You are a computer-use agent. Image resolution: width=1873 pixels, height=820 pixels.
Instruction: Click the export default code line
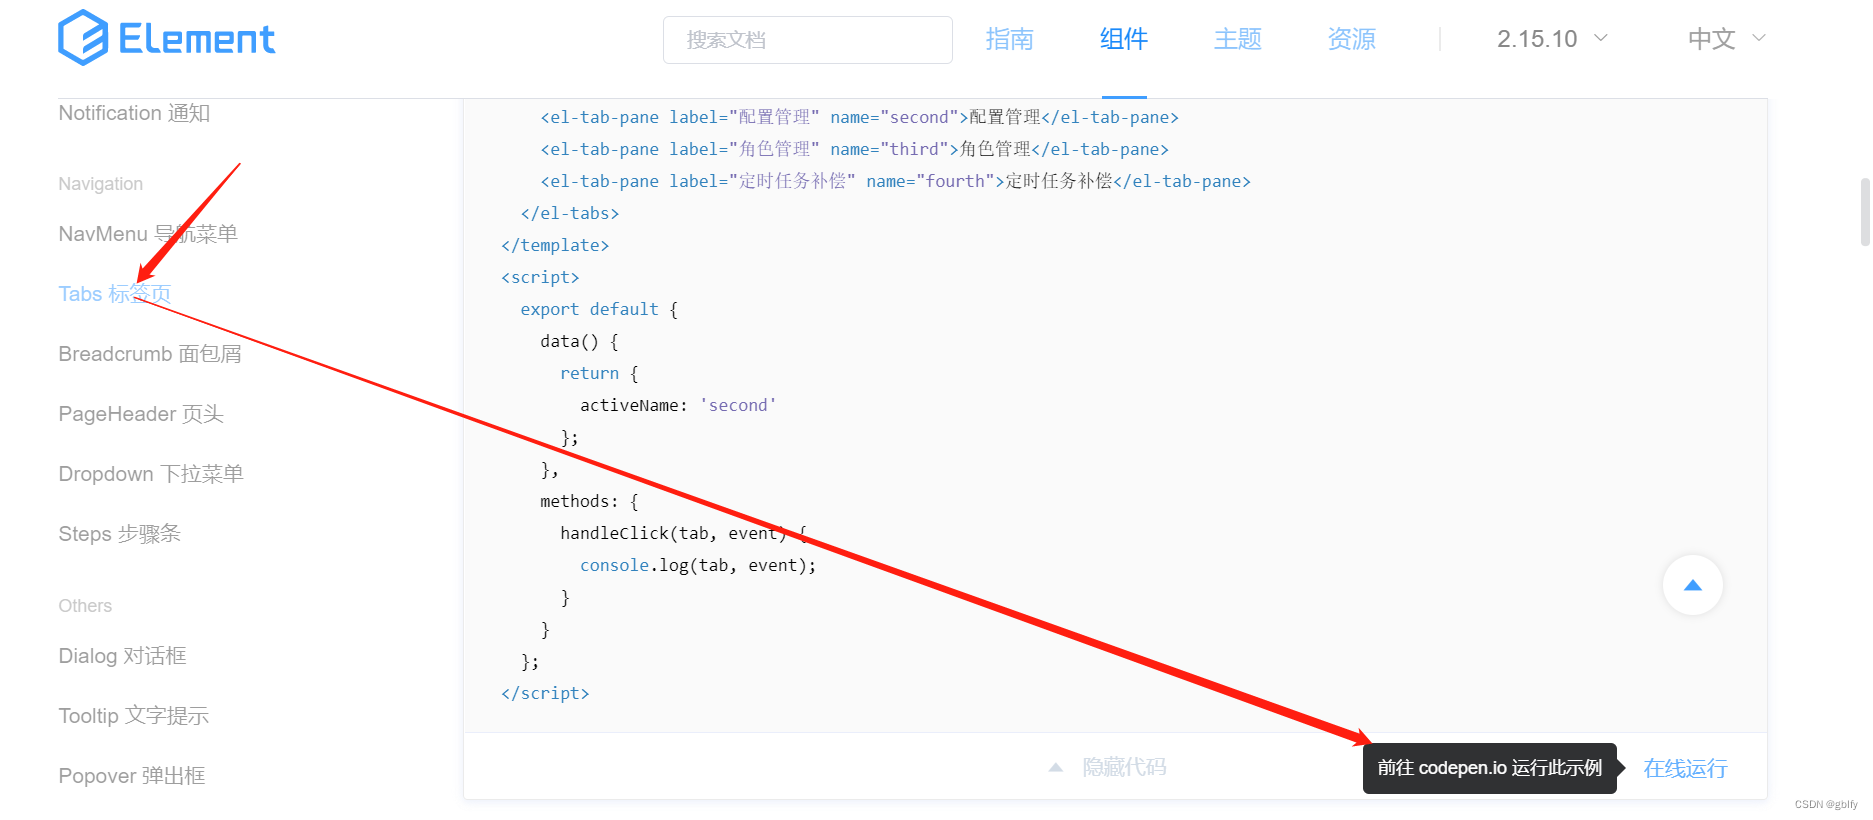tap(599, 309)
